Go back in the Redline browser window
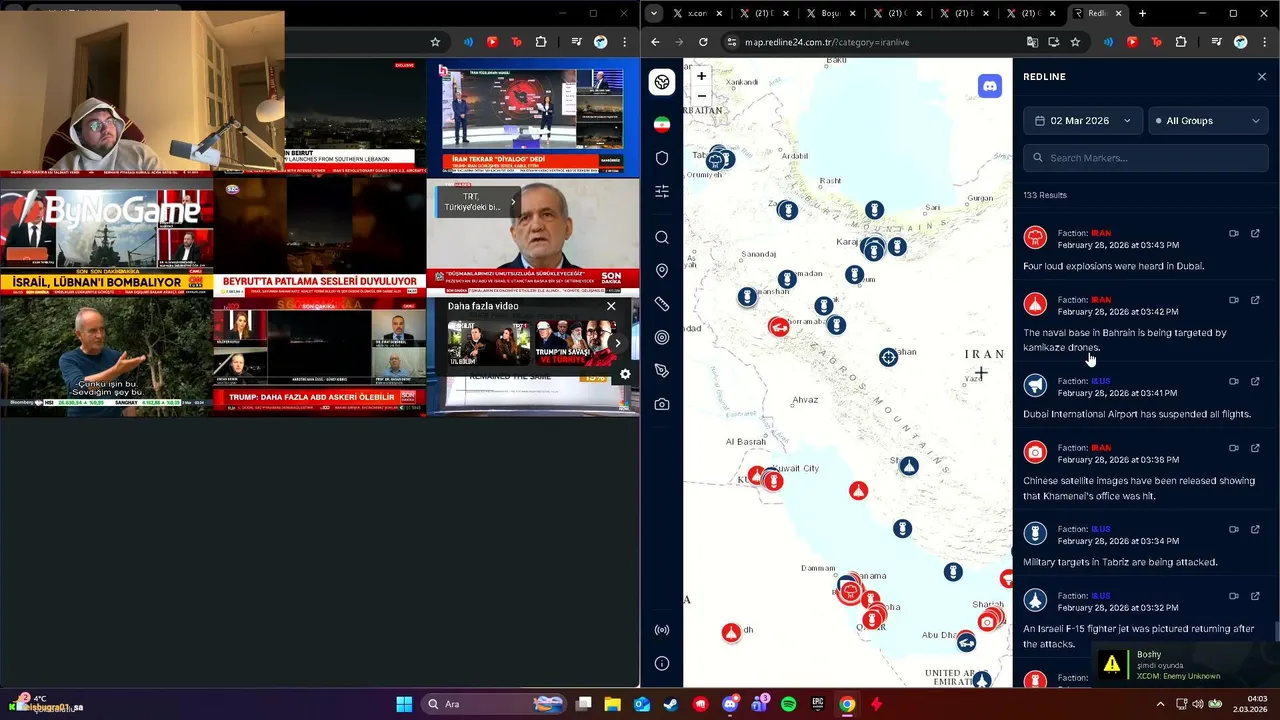 (655, 42)
